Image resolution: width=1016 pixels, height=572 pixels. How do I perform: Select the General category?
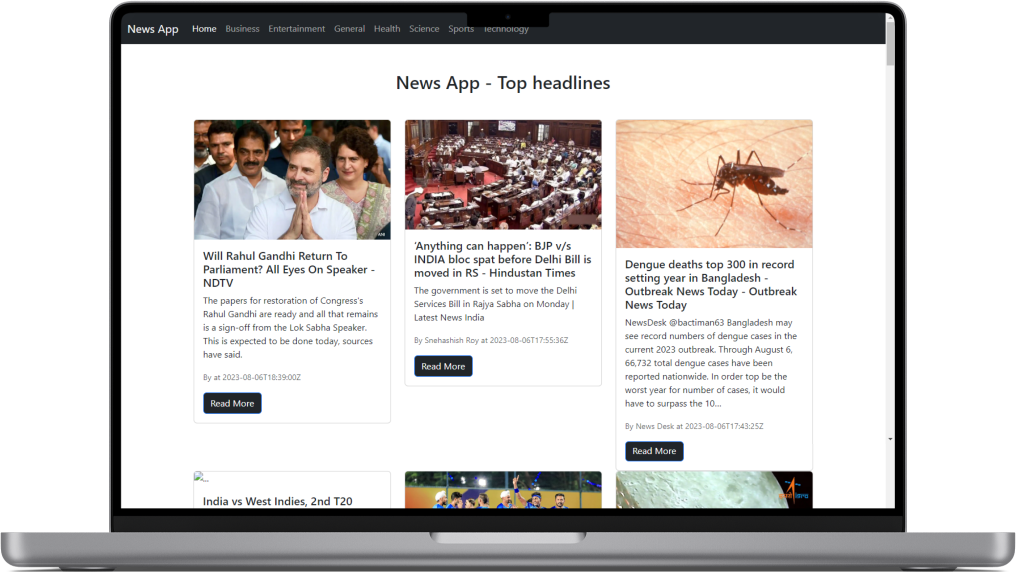[x=349, y=29]
